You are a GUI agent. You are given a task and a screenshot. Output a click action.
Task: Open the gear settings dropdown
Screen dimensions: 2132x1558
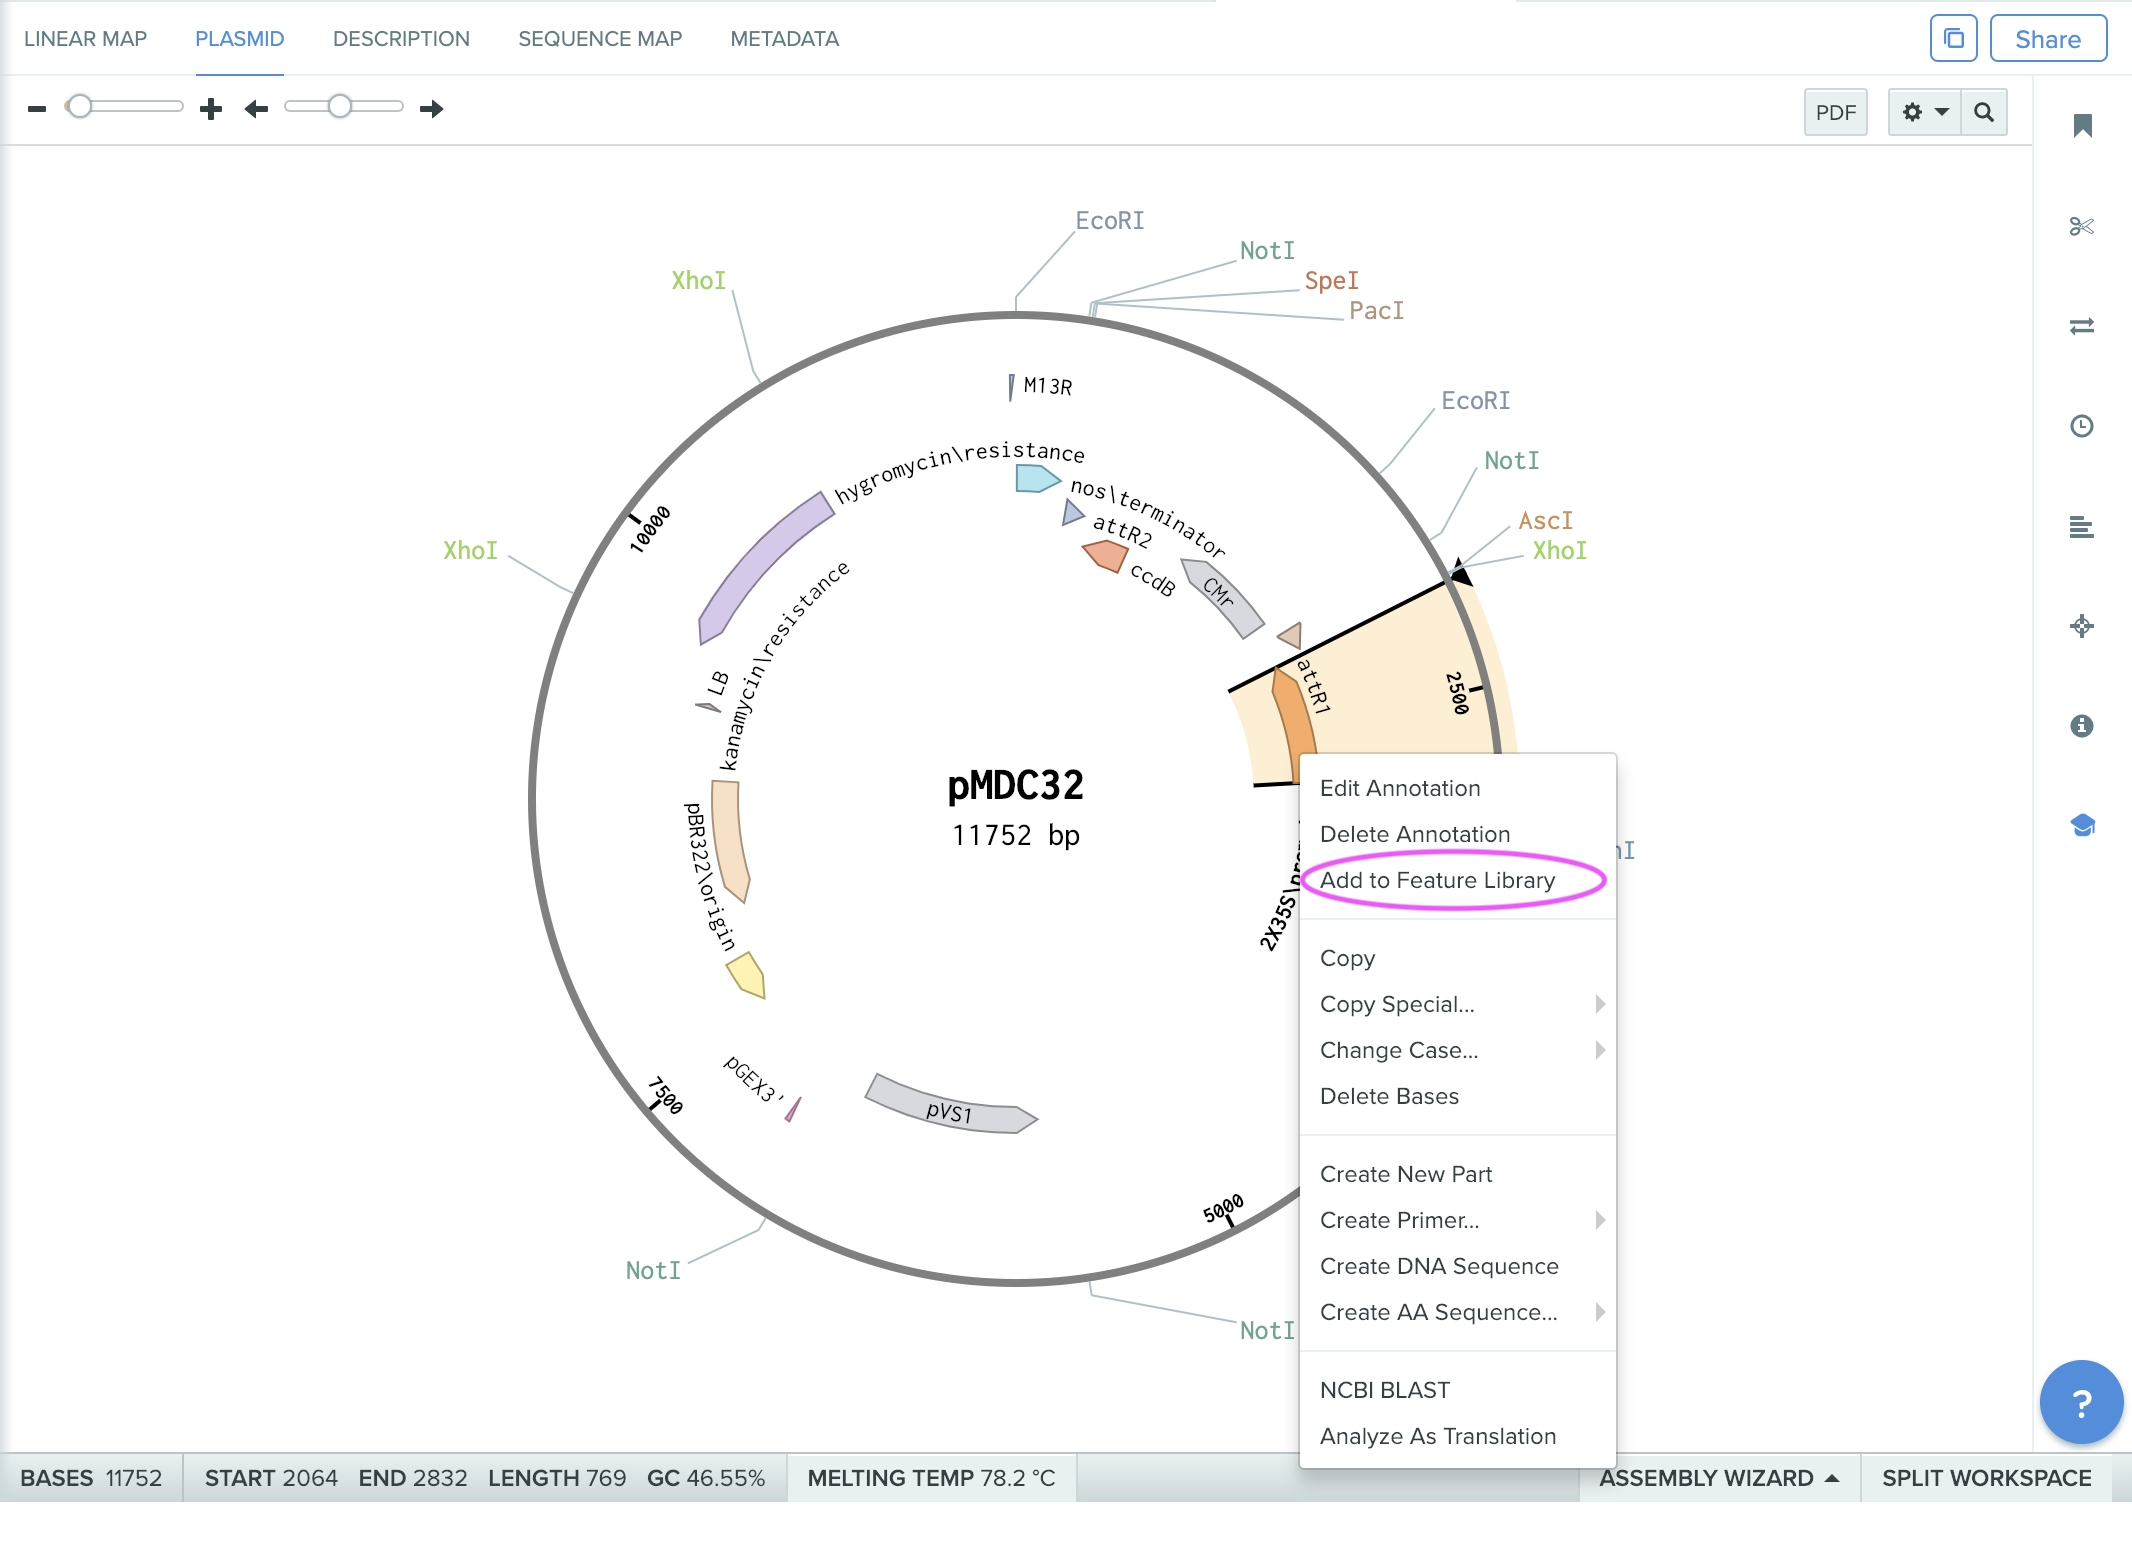pyautogui.click(x=1922, y=112)
